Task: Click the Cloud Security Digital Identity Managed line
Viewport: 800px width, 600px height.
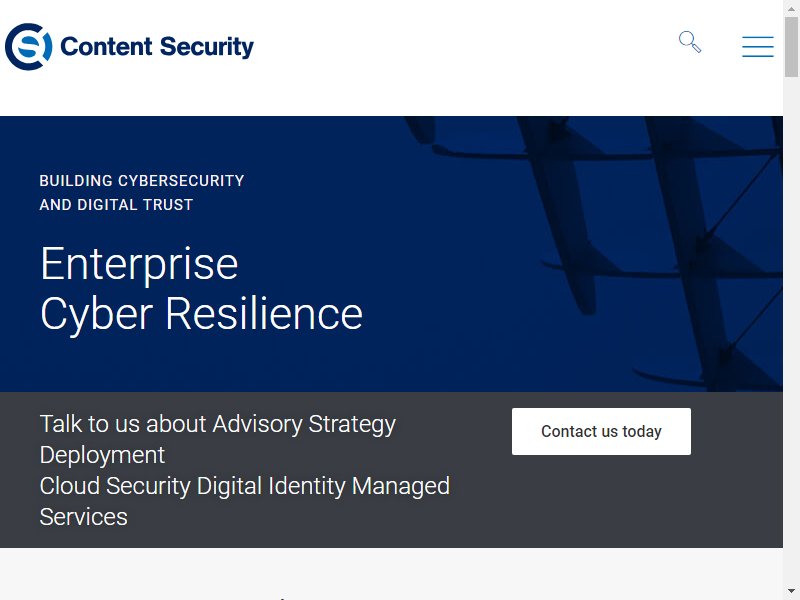Action: tap(245, 486)
